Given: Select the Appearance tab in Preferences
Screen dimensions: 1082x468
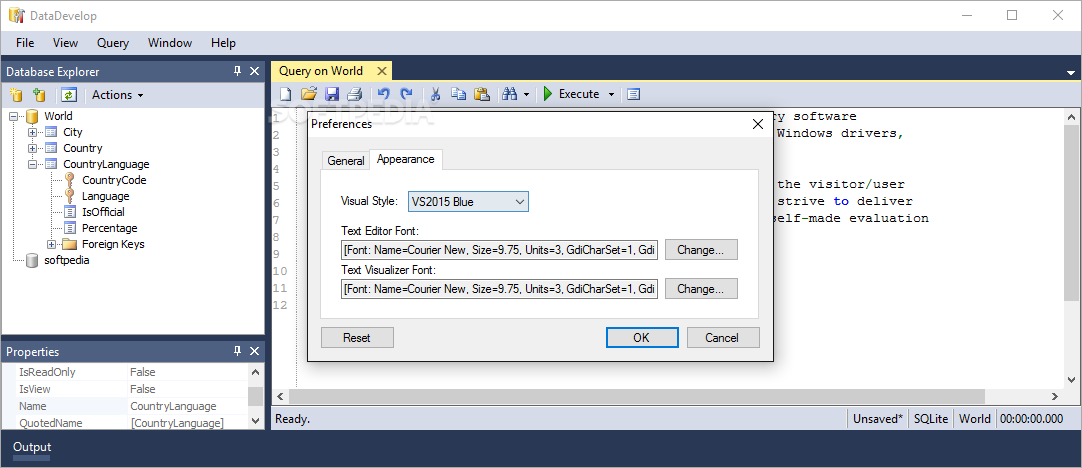Looking at the screenshot, I should click(406, 159).
